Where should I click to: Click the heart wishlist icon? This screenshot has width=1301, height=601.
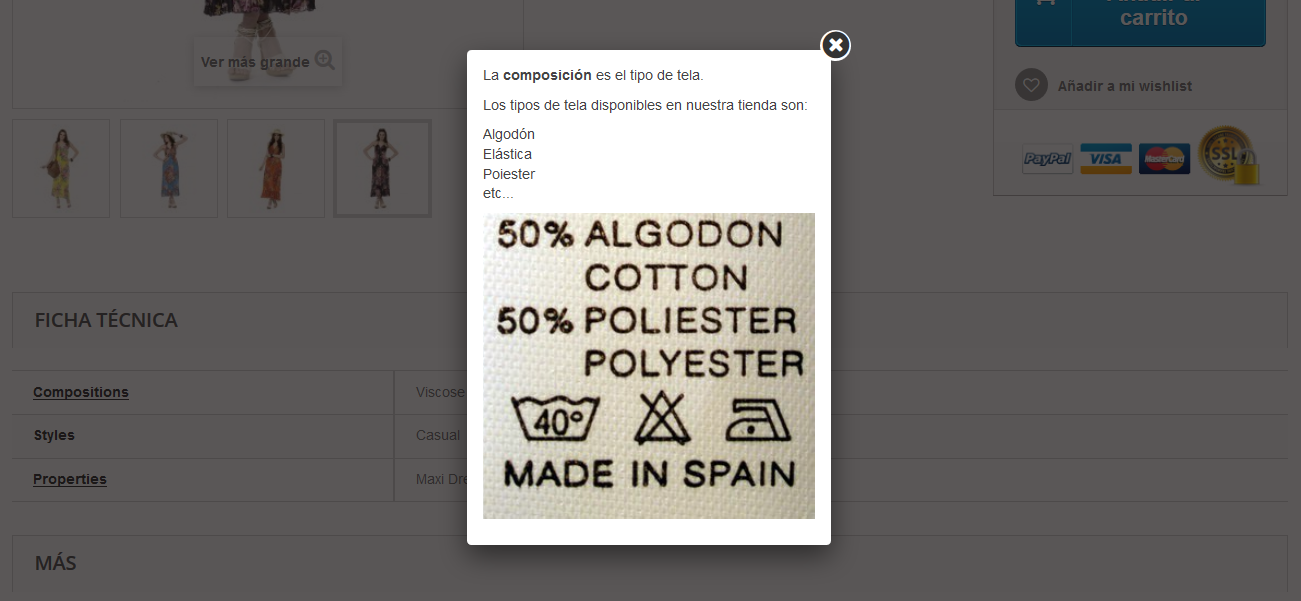(1031, 85)
